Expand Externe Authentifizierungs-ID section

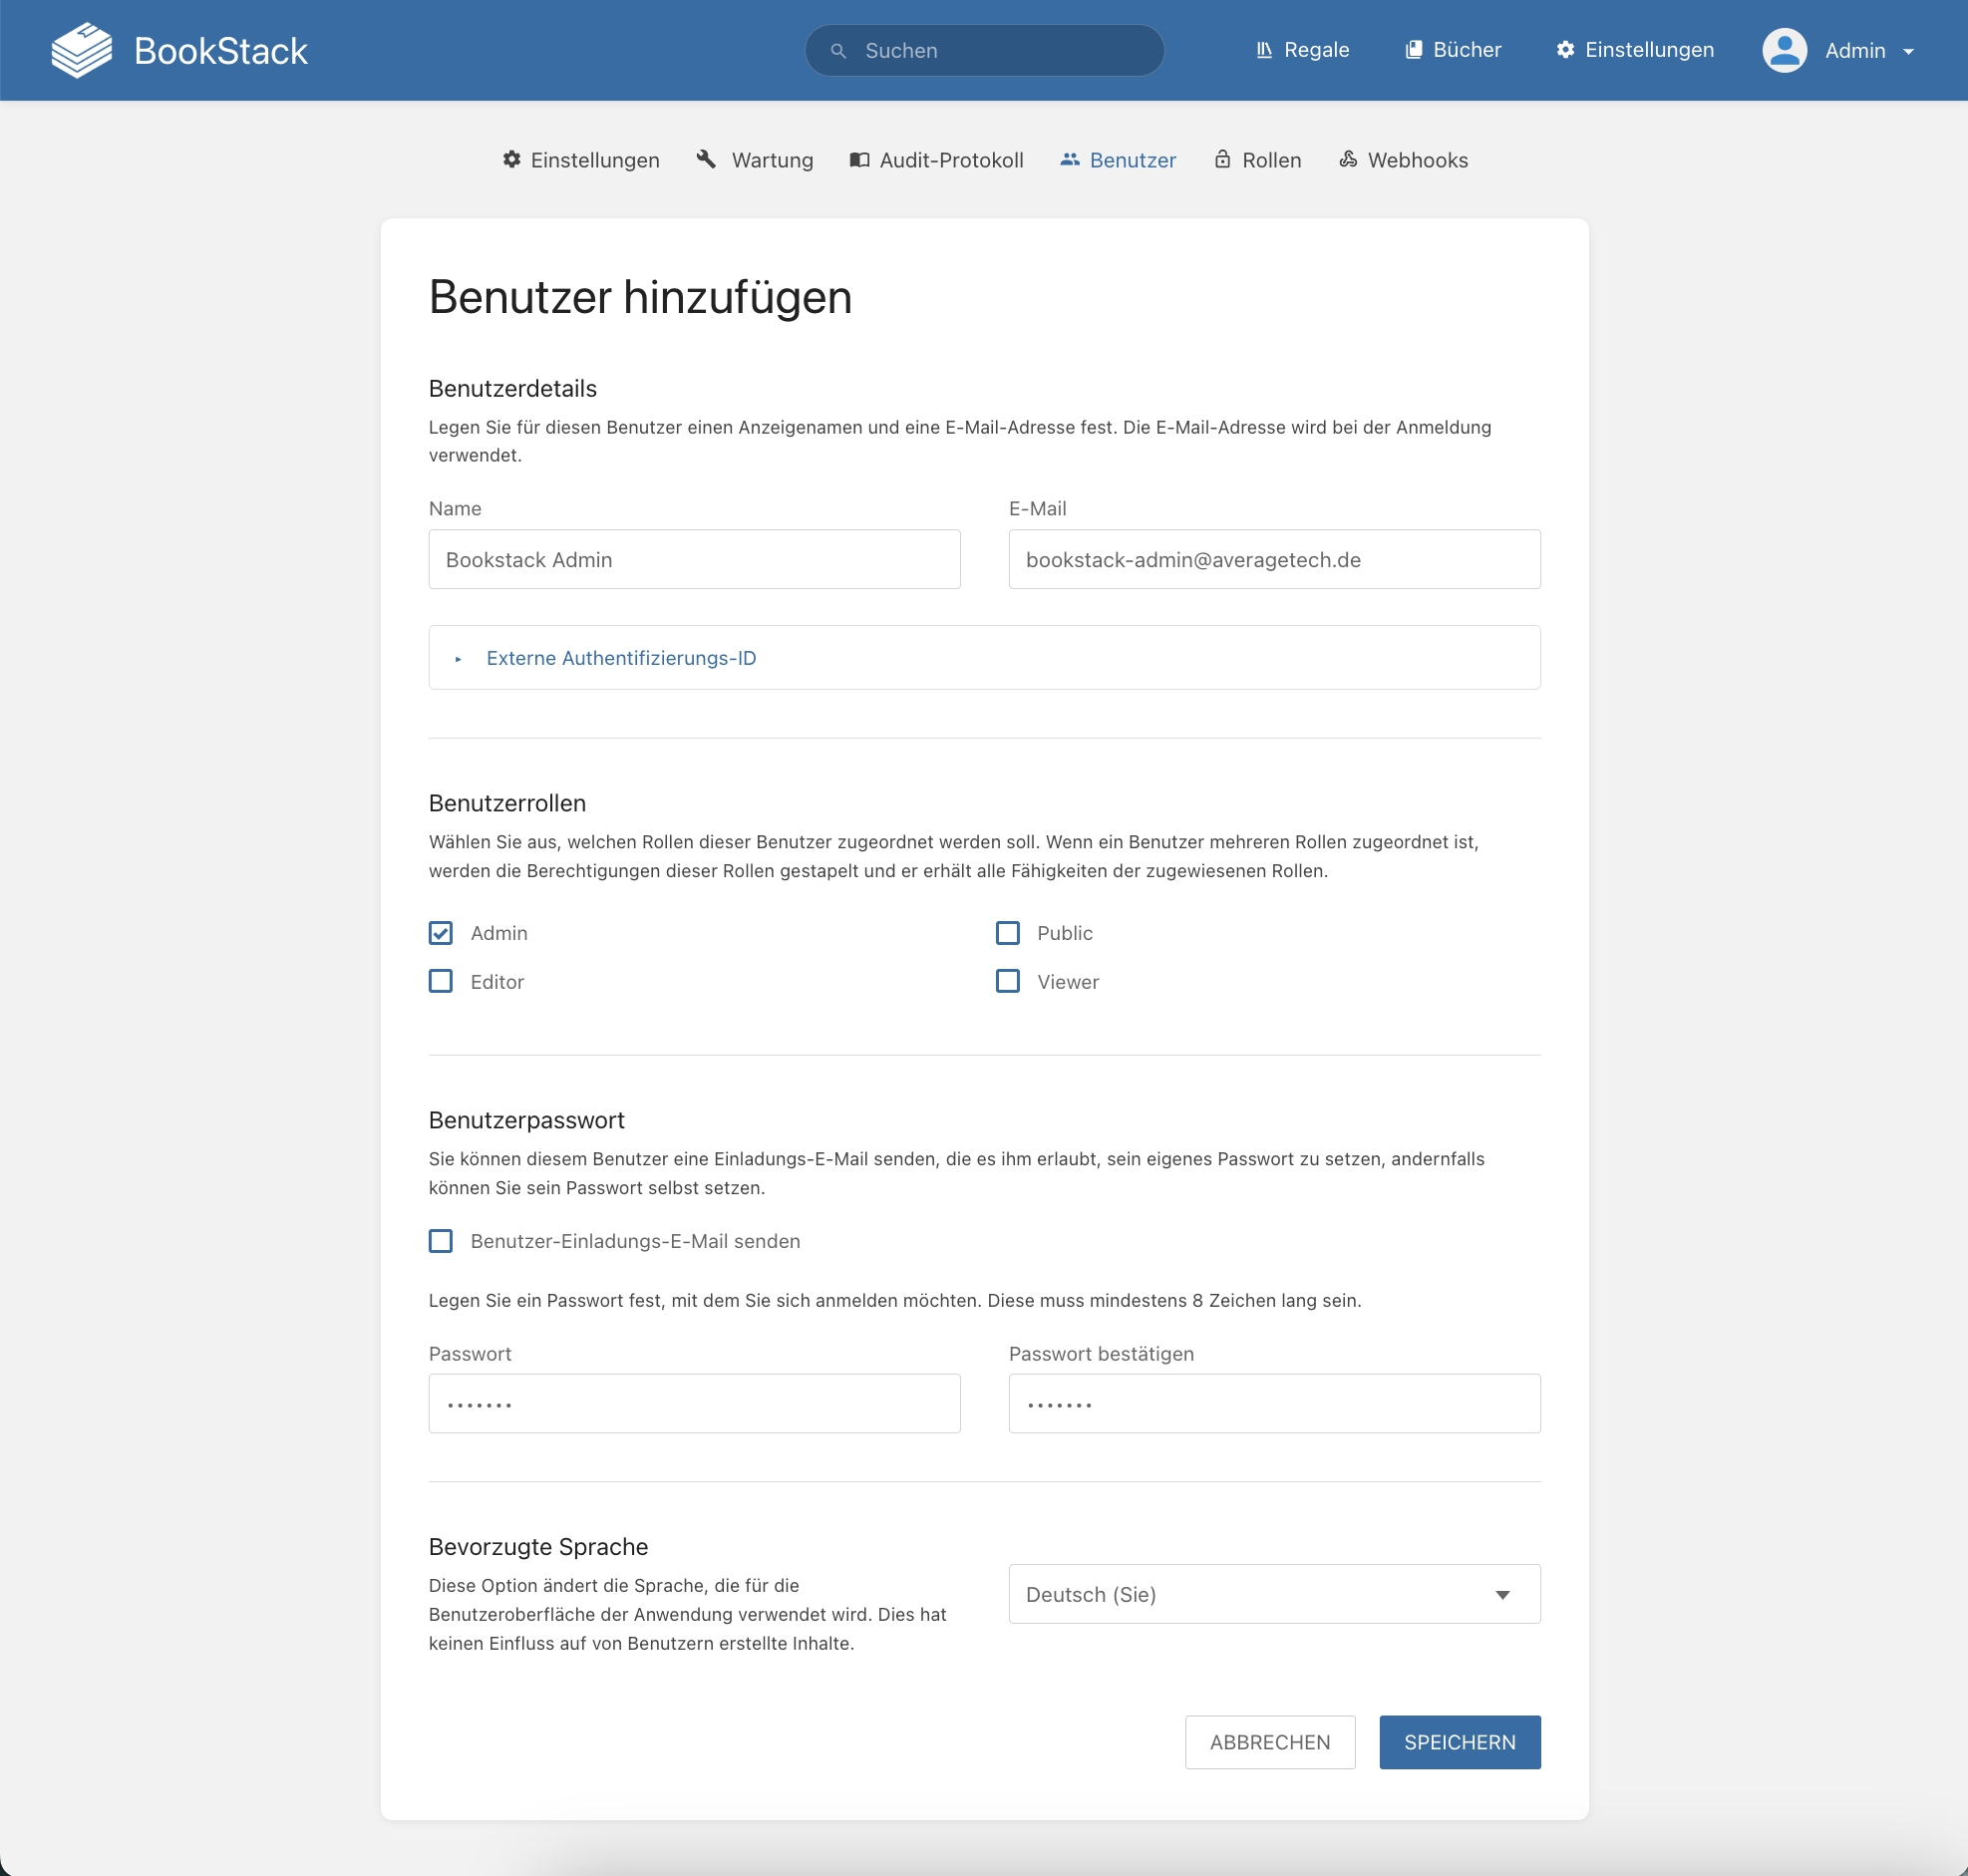[620, 658]
